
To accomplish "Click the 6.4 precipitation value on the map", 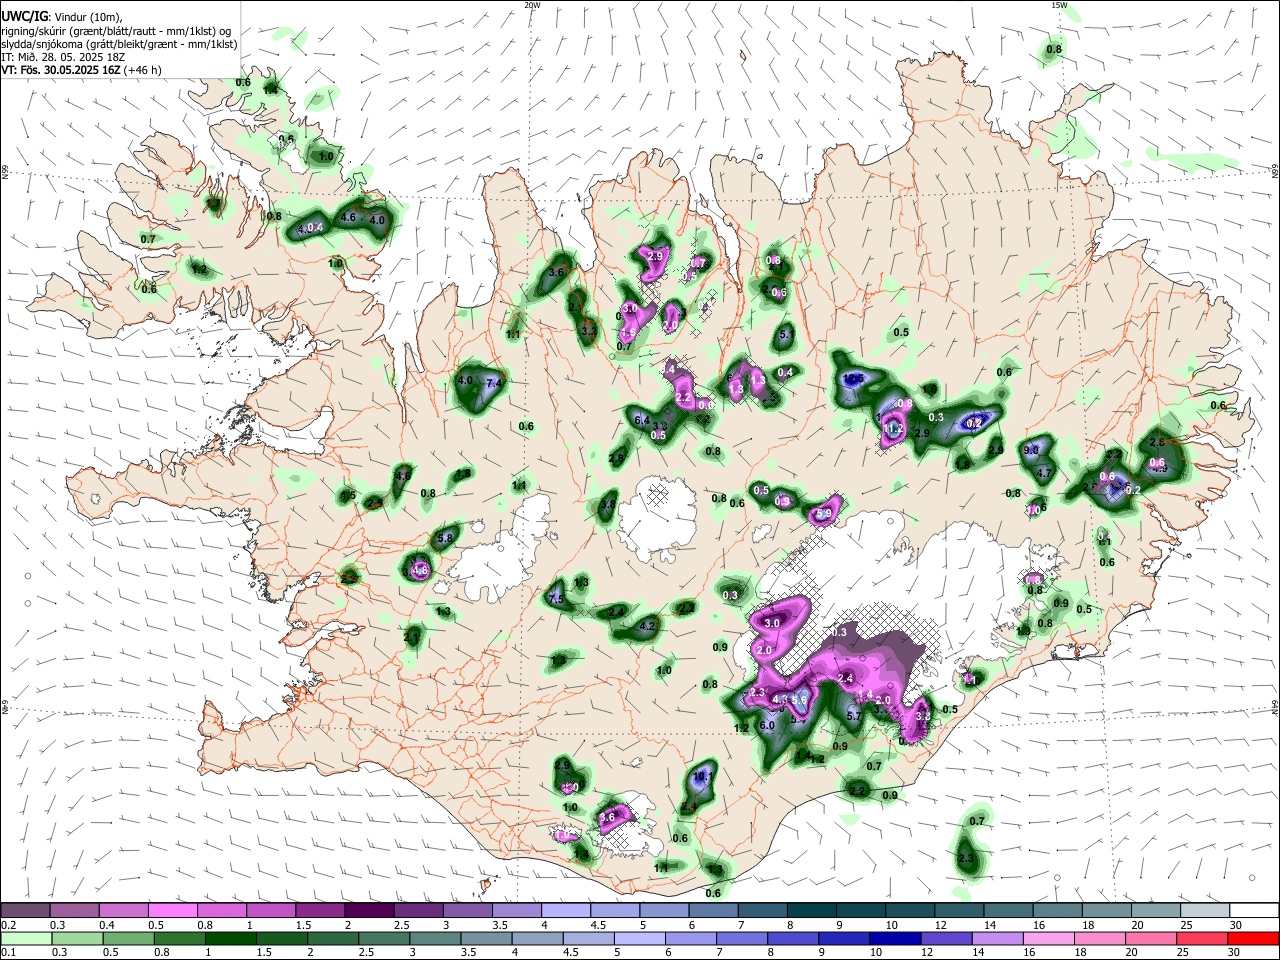I will 643,420.
